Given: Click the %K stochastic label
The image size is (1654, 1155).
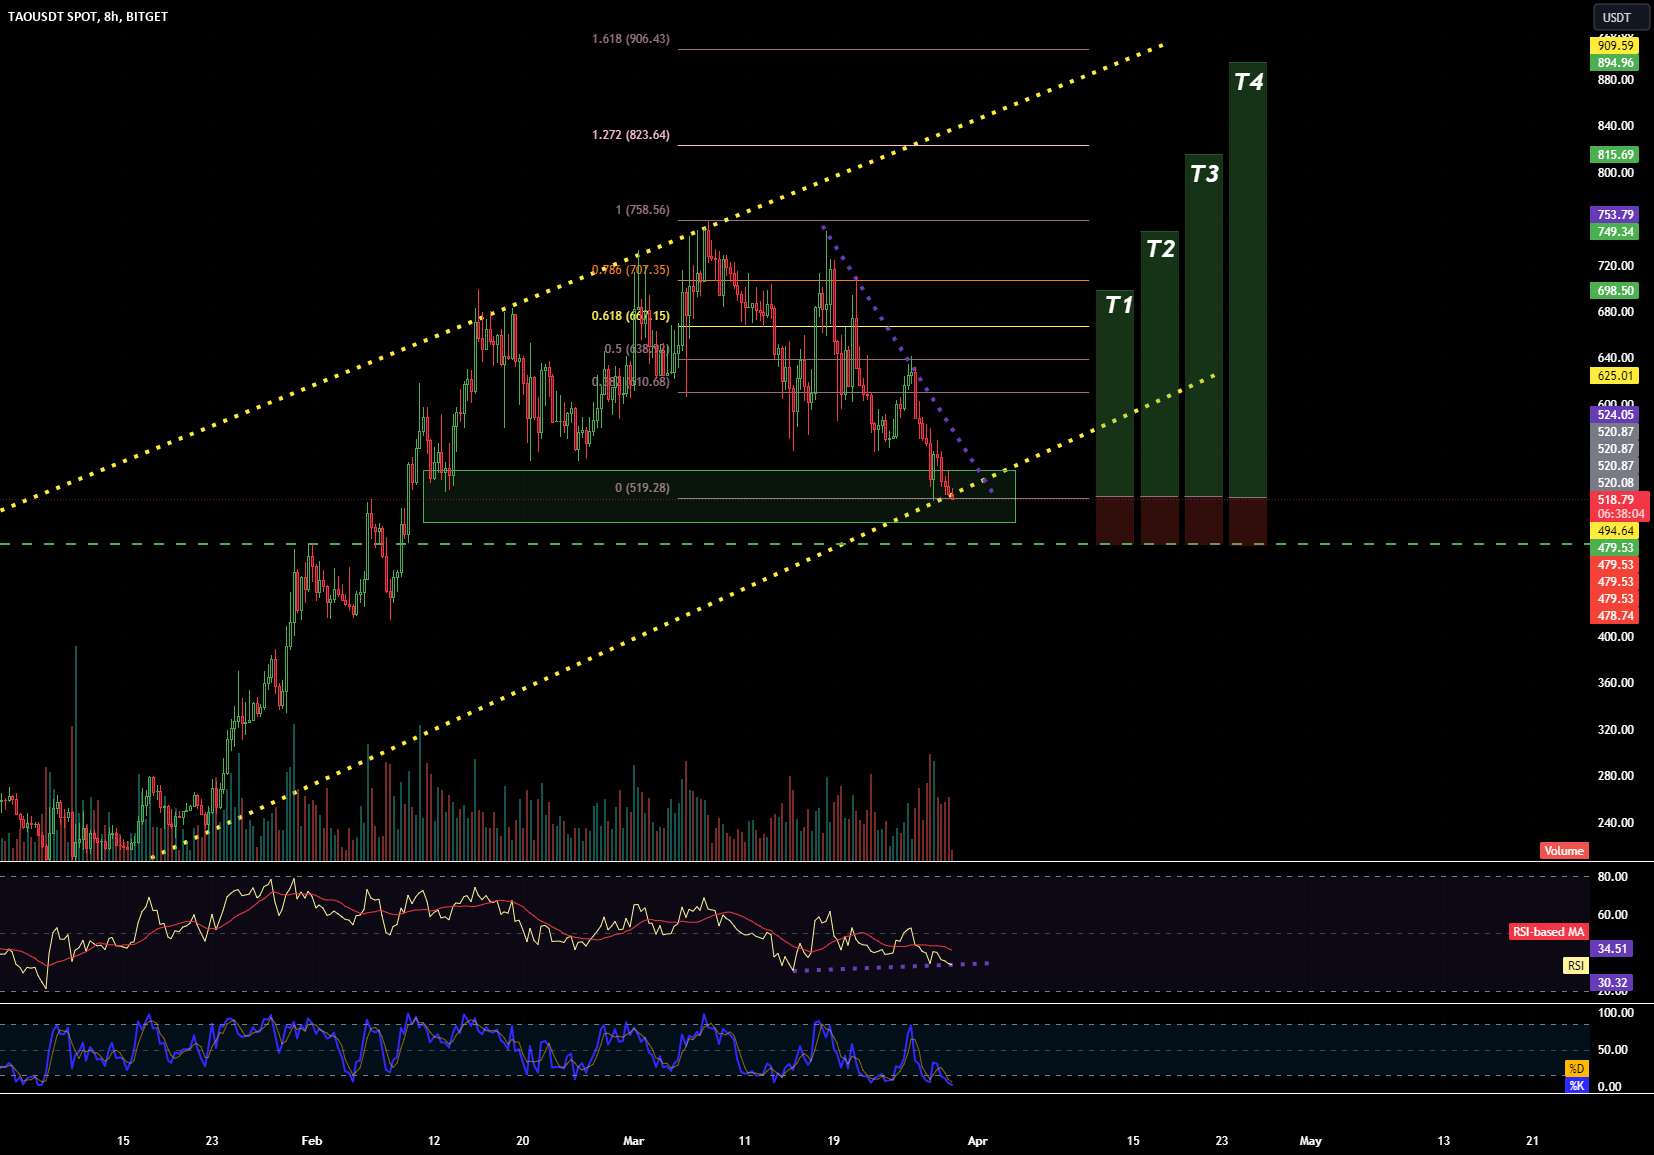Looking at the screenshot, I should pyautogui.click(x=1577, y=1086).
